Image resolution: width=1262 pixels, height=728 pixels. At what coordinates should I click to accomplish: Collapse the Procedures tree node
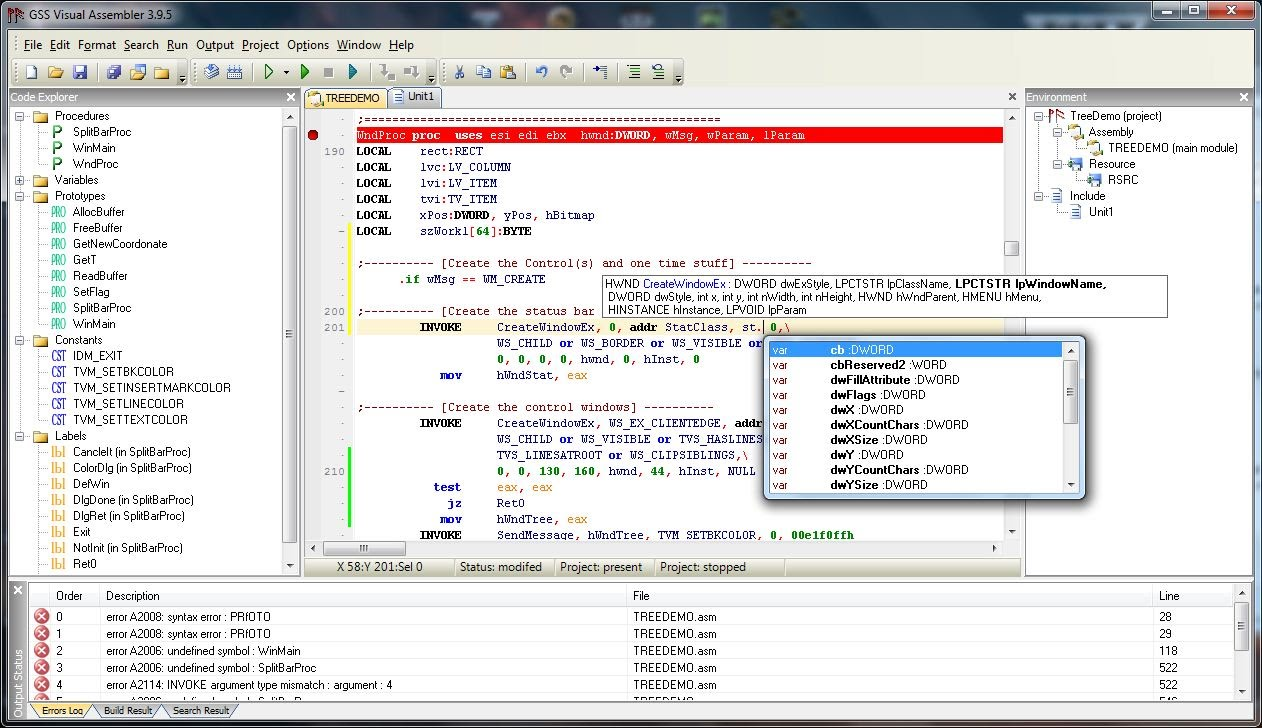(x=20, y=116)
